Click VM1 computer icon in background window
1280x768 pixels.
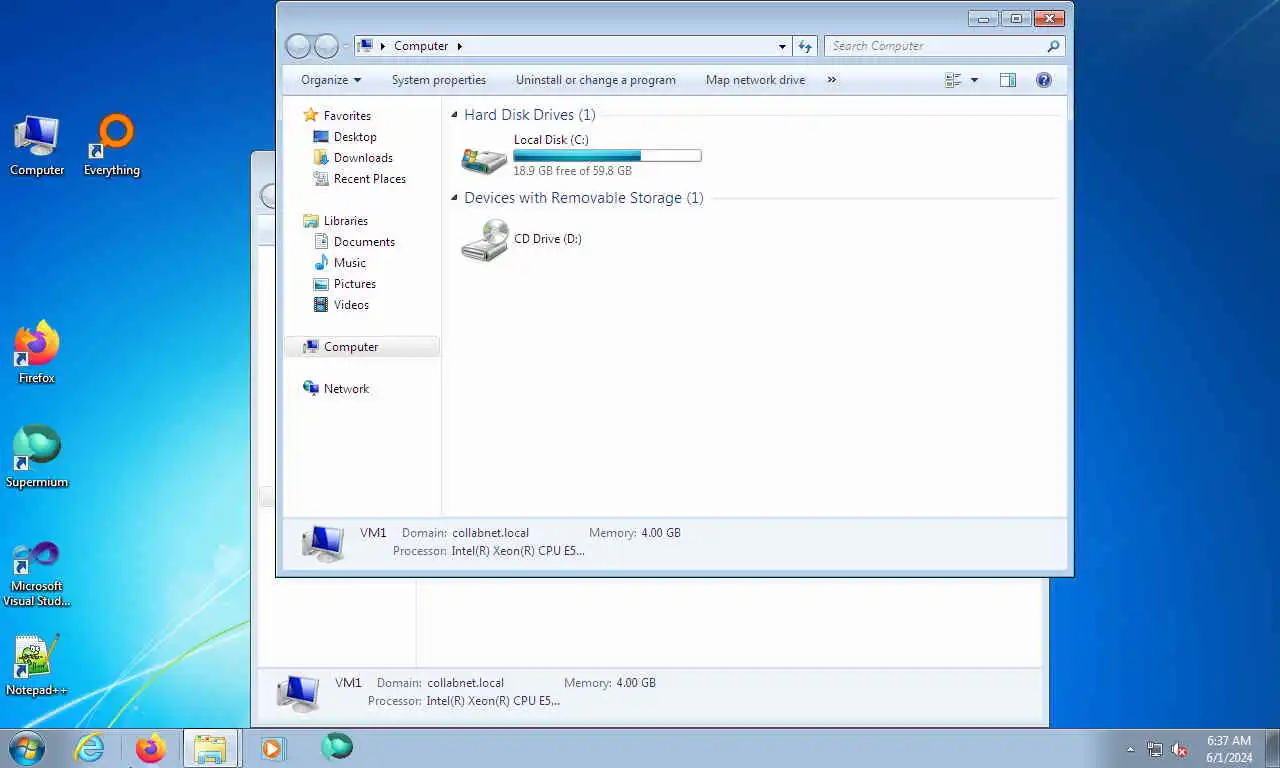click(298, 692)
